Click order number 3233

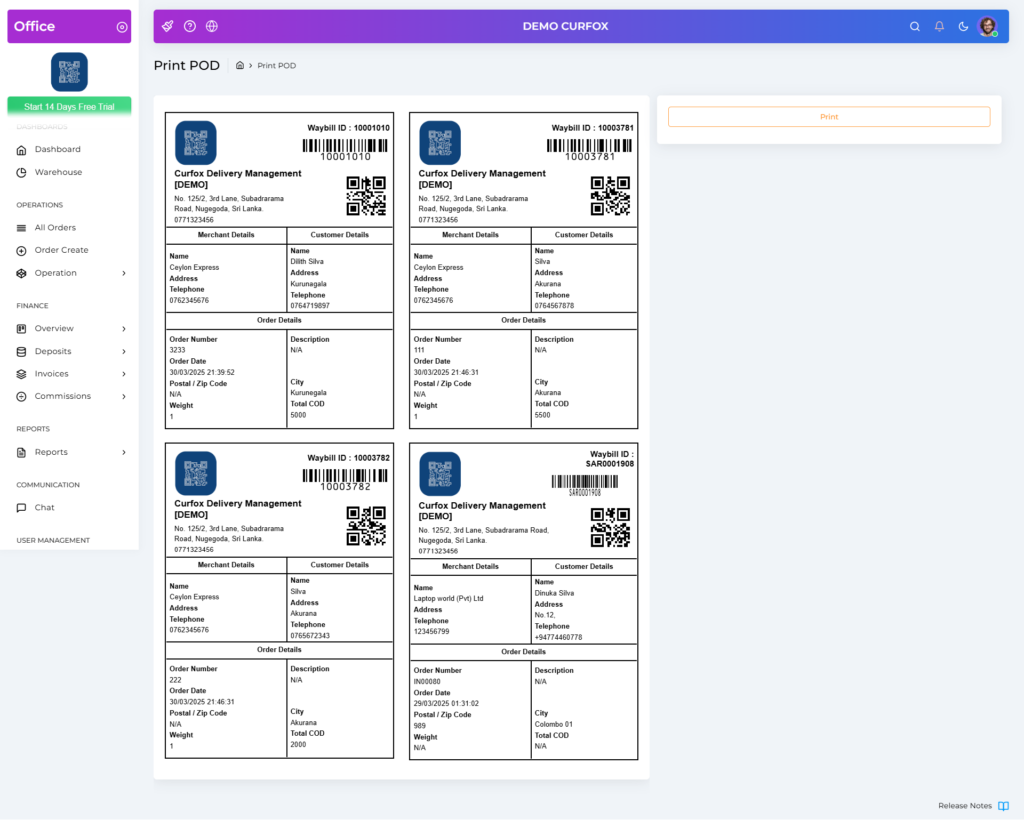click(x=177, y=351)
